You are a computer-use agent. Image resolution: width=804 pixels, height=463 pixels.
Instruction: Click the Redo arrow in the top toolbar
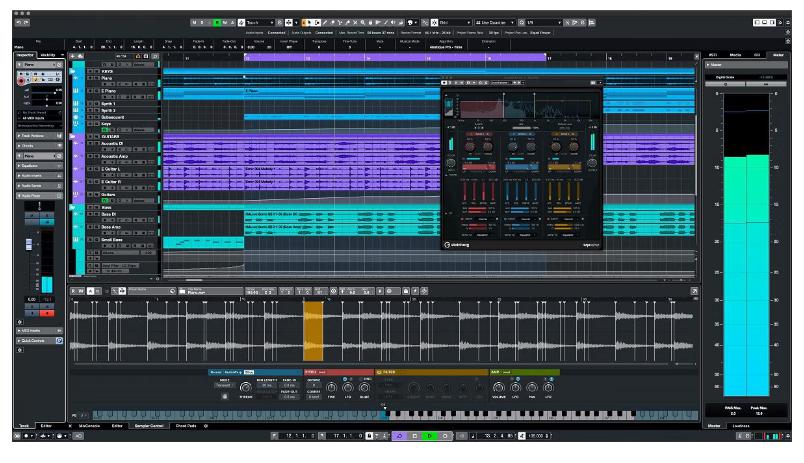[x=27, y=21]
